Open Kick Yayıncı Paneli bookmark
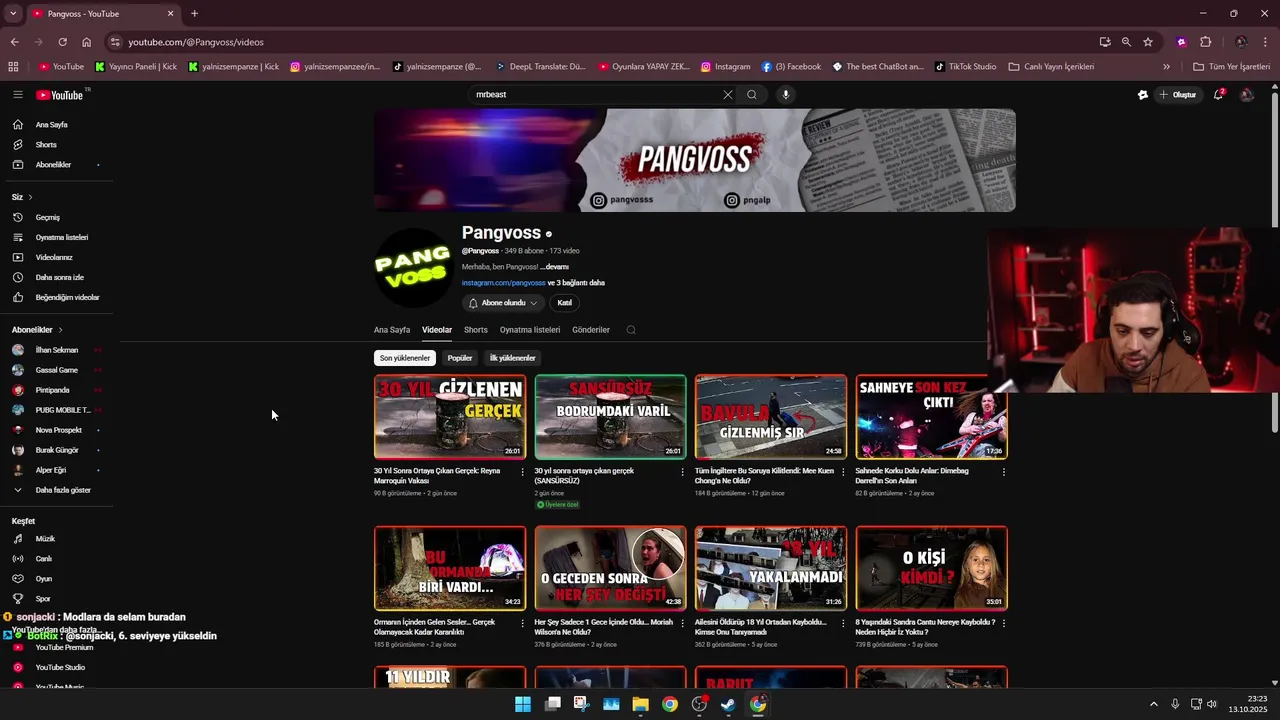 (138, 67)
